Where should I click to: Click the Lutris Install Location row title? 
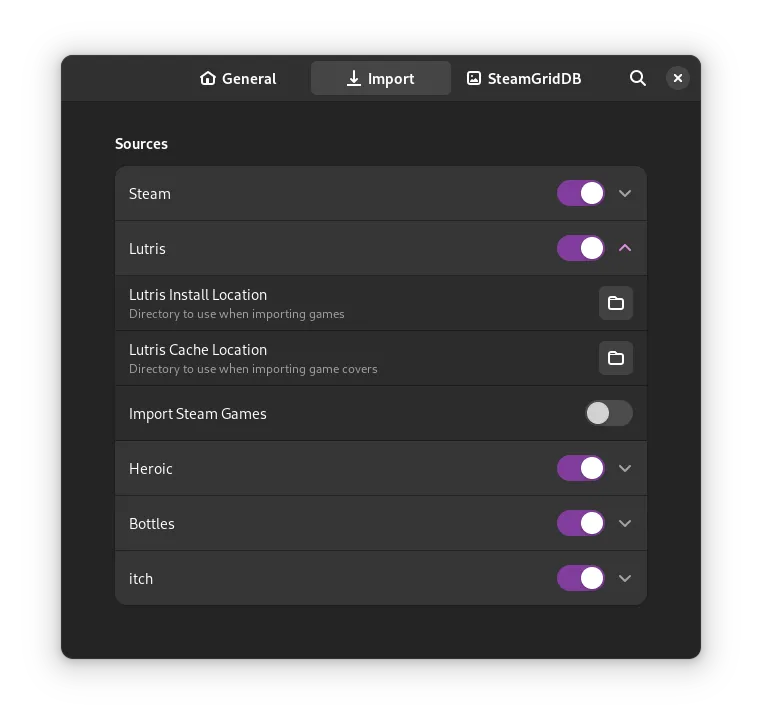click(198, 295)
